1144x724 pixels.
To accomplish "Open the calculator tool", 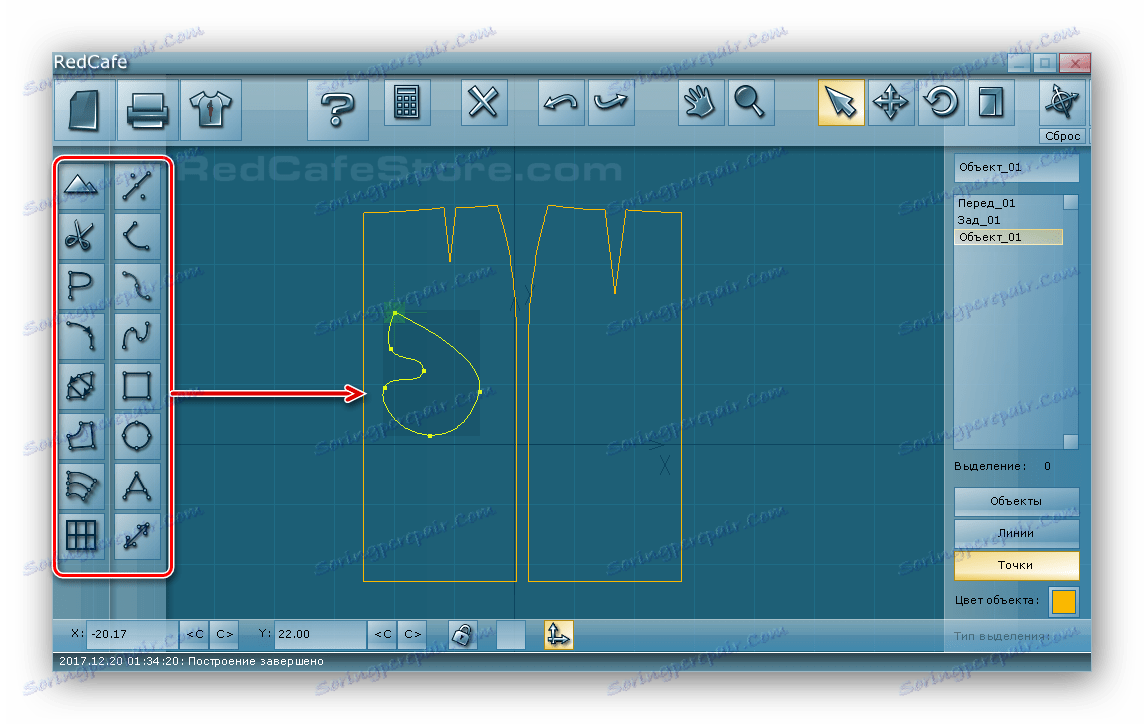I will point(406,102).
